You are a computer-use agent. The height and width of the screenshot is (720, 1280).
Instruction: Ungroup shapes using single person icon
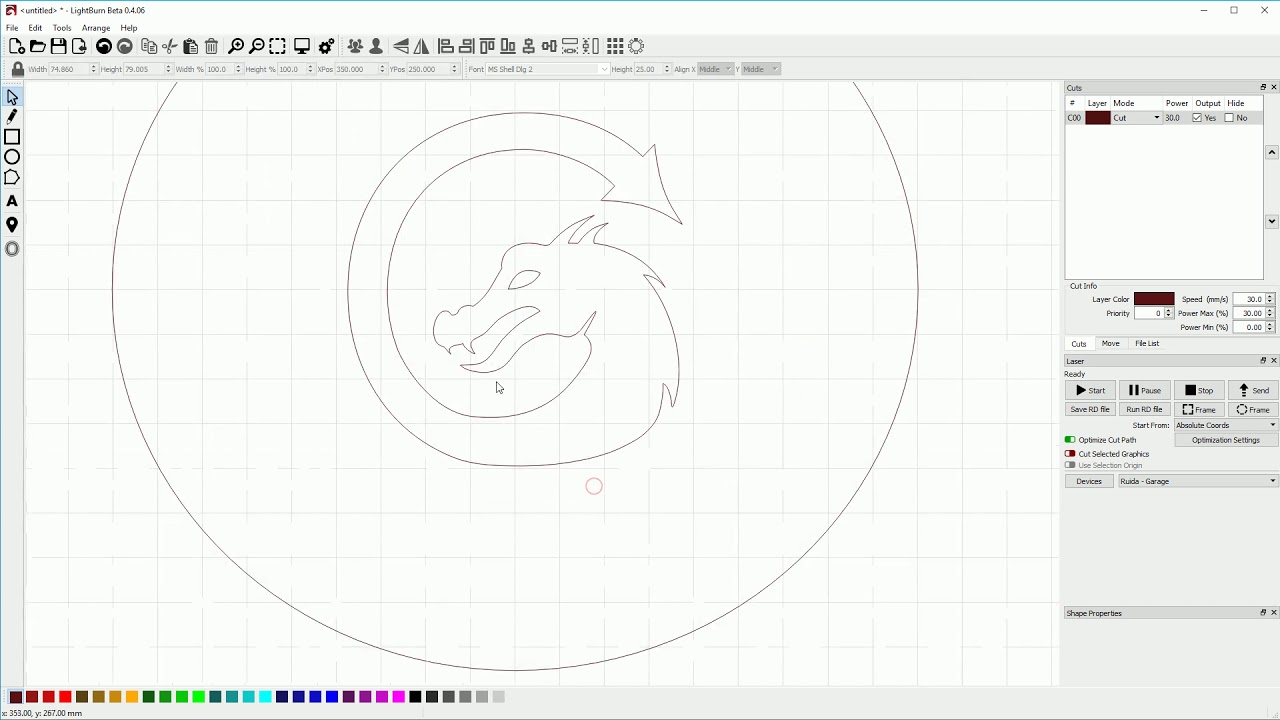tap(376, 46)
